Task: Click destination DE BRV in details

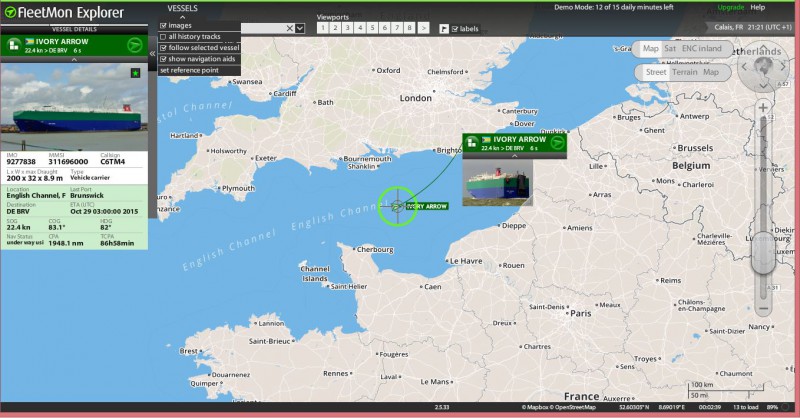Action: pos(18,211)
